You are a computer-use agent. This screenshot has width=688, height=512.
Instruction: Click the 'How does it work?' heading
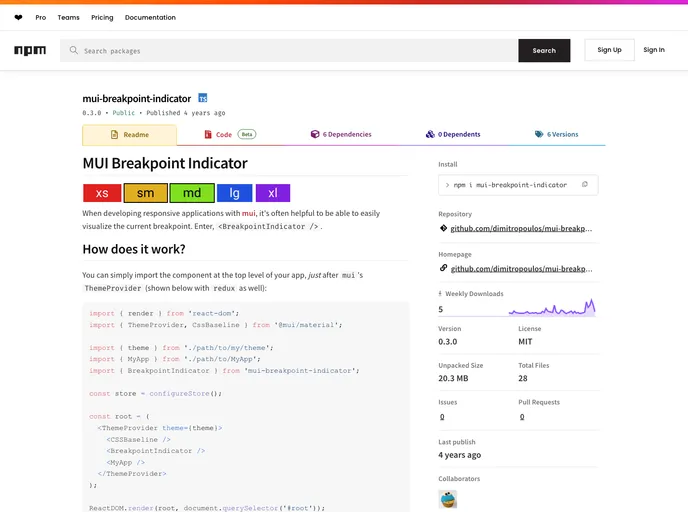(134, 249)
